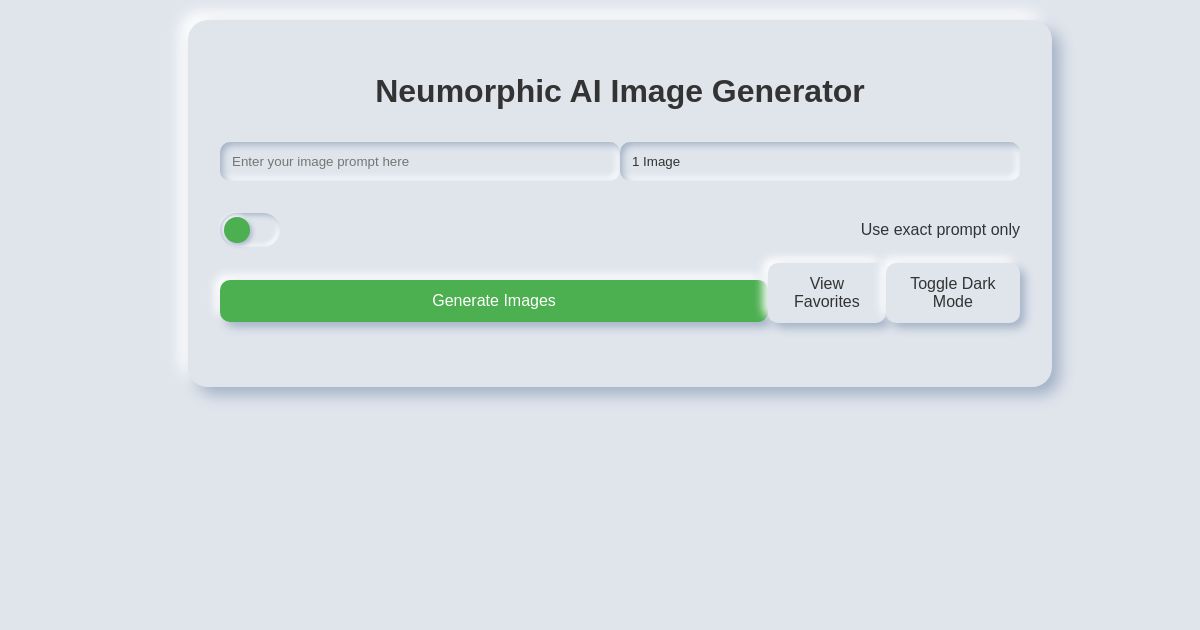
Task: Enable "Use exact prompt only" option
Action: click(250, 230)
